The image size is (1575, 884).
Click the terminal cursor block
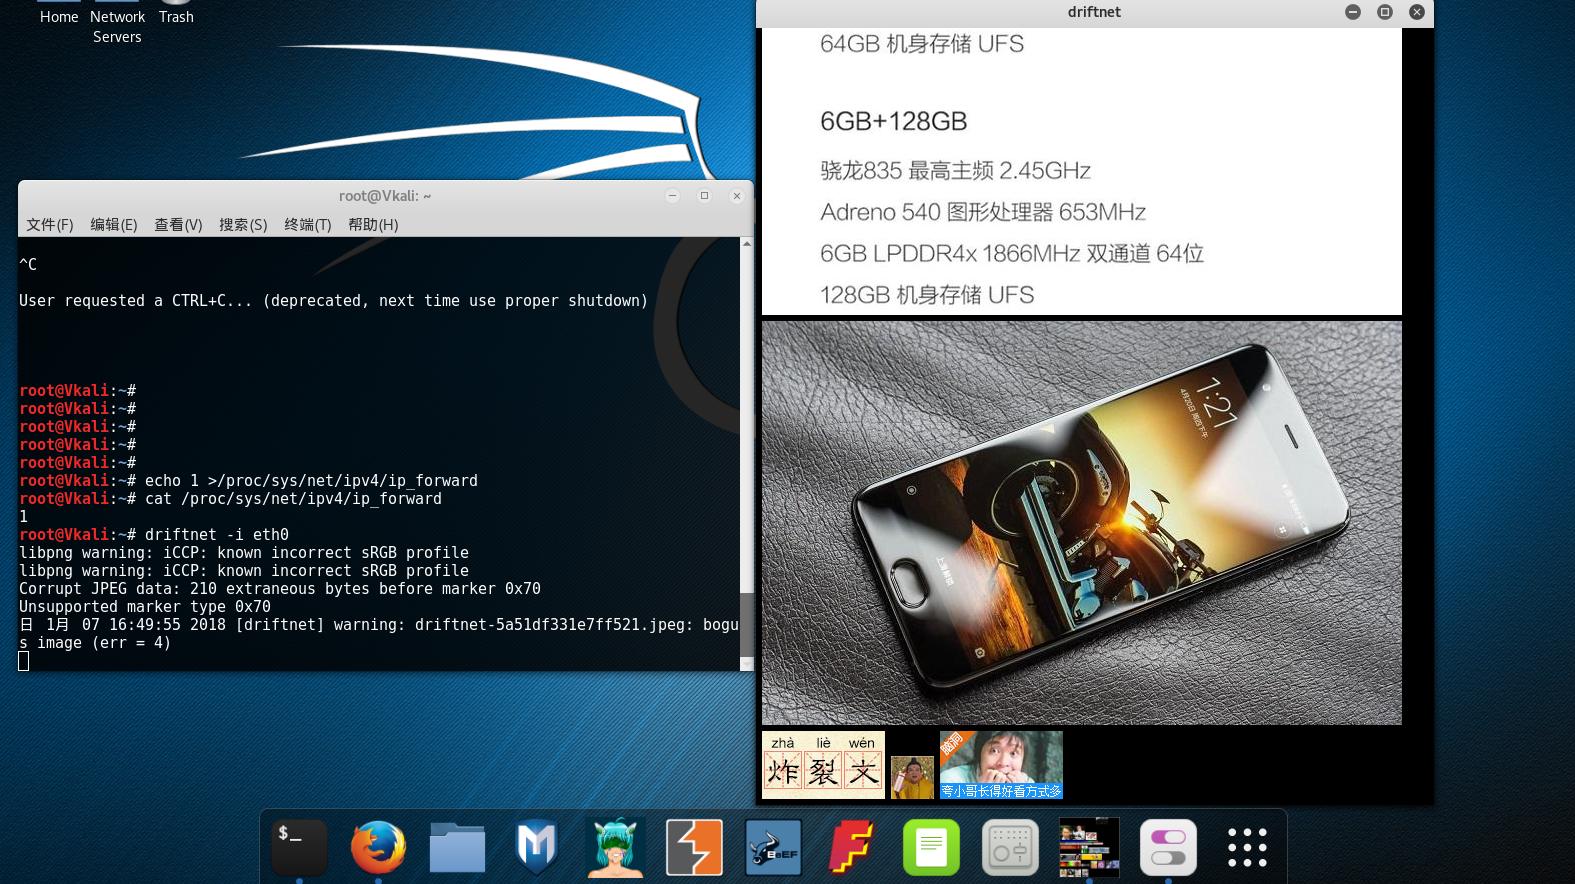(x=24, y=661)
